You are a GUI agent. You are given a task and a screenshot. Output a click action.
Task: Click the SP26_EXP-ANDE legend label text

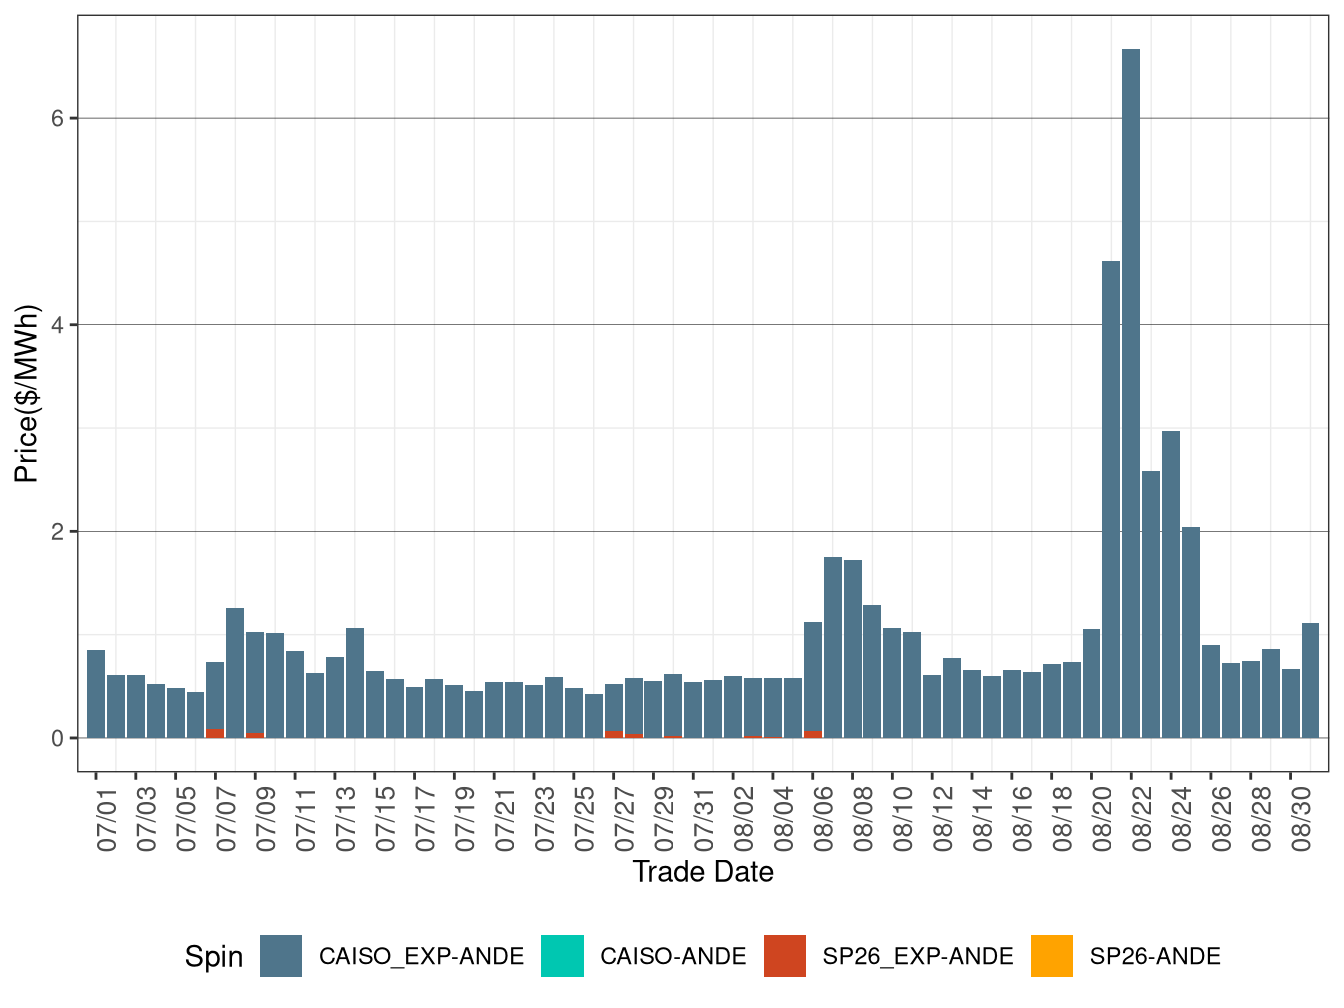[918, 957]
